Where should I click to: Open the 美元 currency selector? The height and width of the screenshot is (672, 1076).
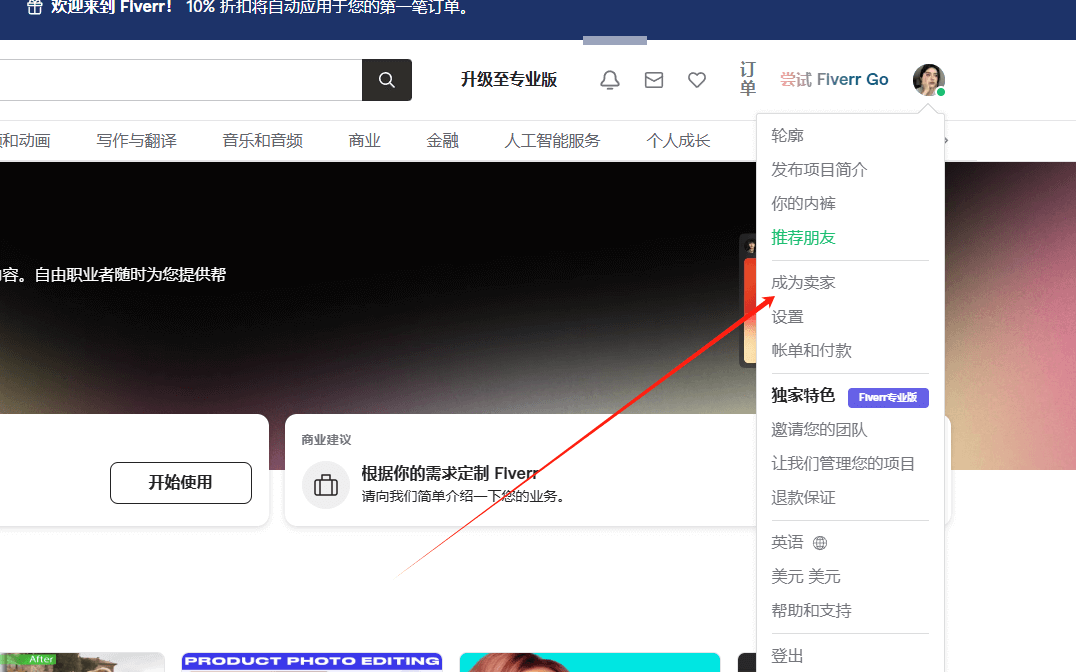pyautogui.click(x=806, y=577)
